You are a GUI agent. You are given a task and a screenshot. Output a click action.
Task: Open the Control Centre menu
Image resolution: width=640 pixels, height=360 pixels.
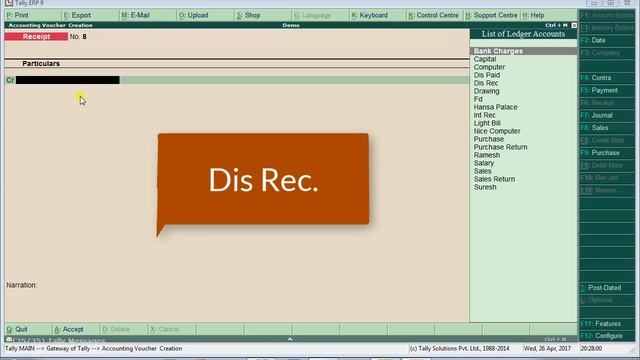[433, 15]
